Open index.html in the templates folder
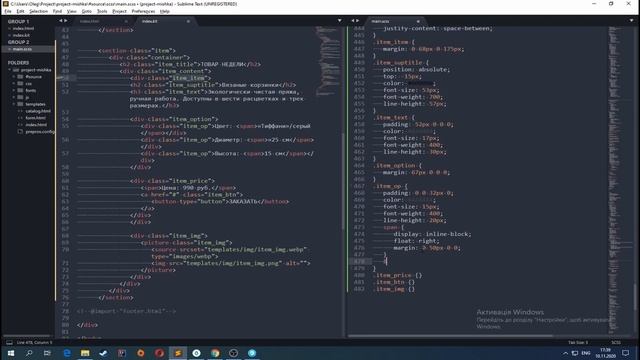The width and height of the screenshot is (640, 360). click(x=36, y=125)
